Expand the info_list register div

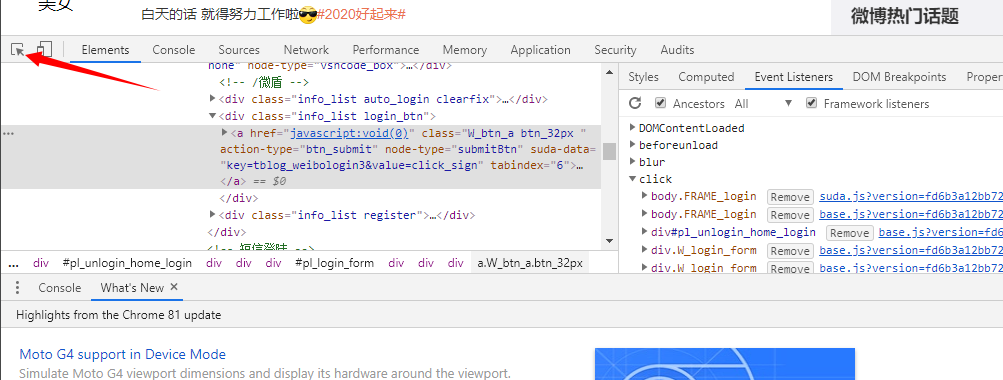(x=213, y=214)
